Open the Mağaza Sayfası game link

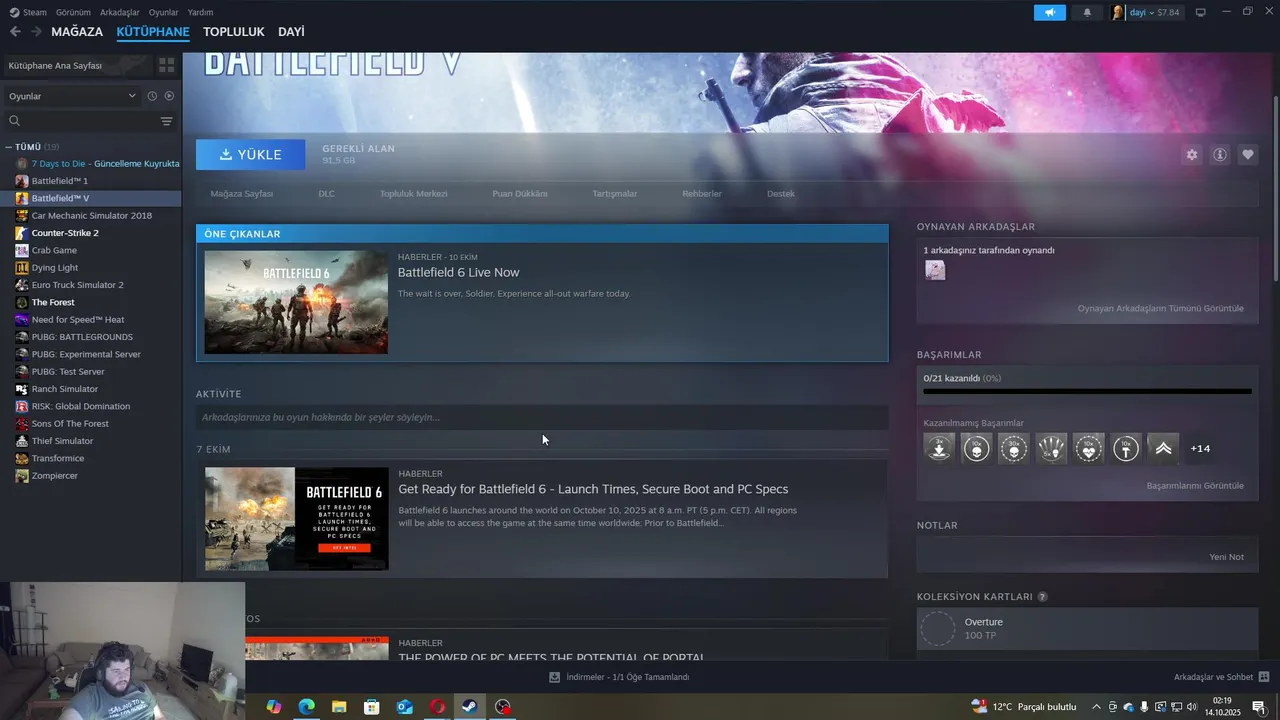tap(241, 194)
